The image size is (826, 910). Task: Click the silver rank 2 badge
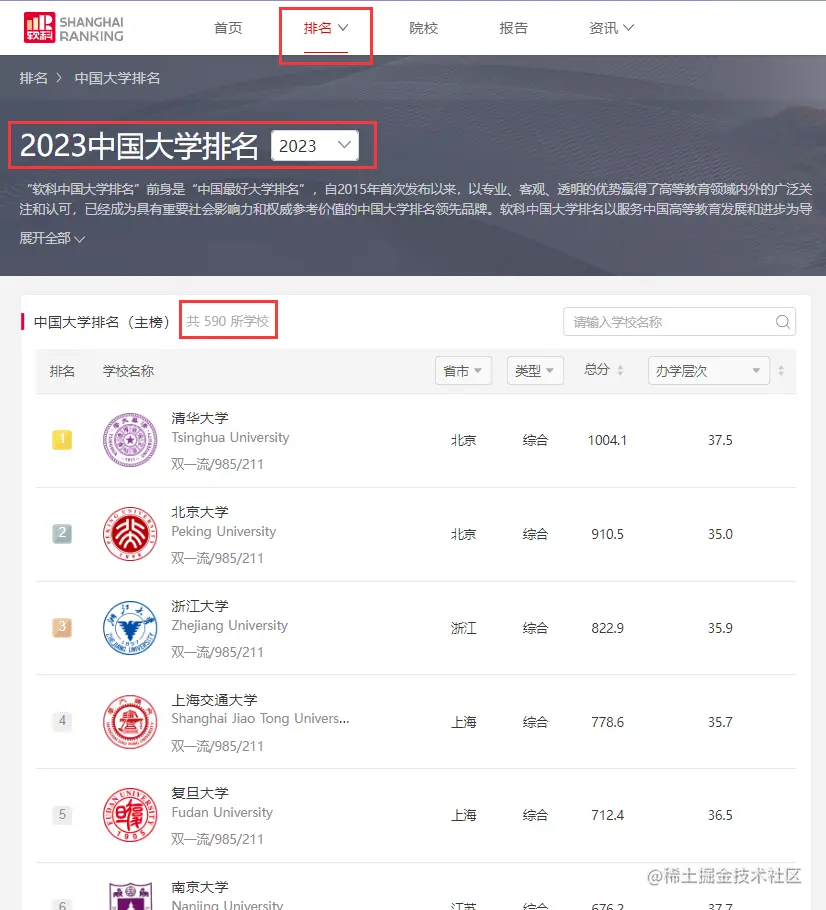62,533
